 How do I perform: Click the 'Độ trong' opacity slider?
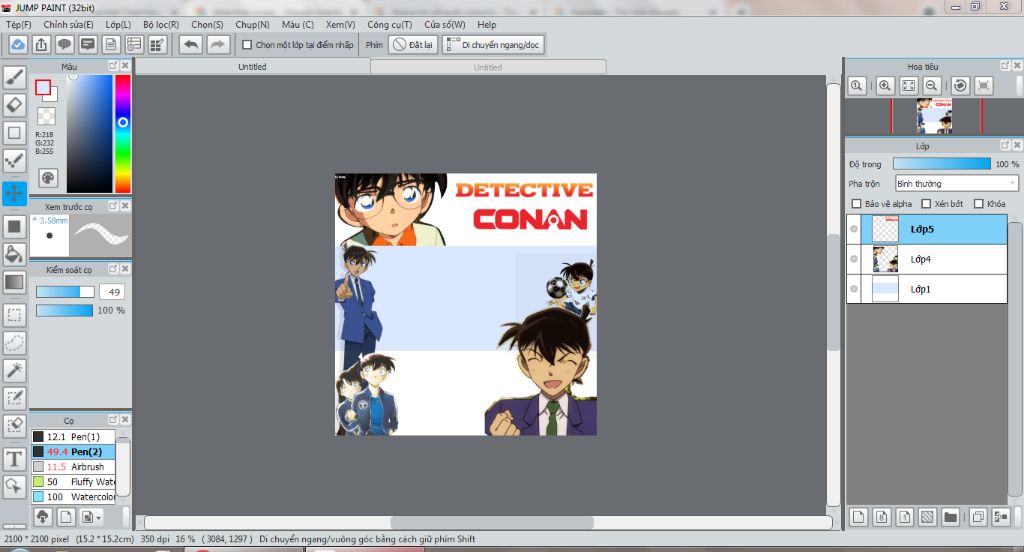942,164
